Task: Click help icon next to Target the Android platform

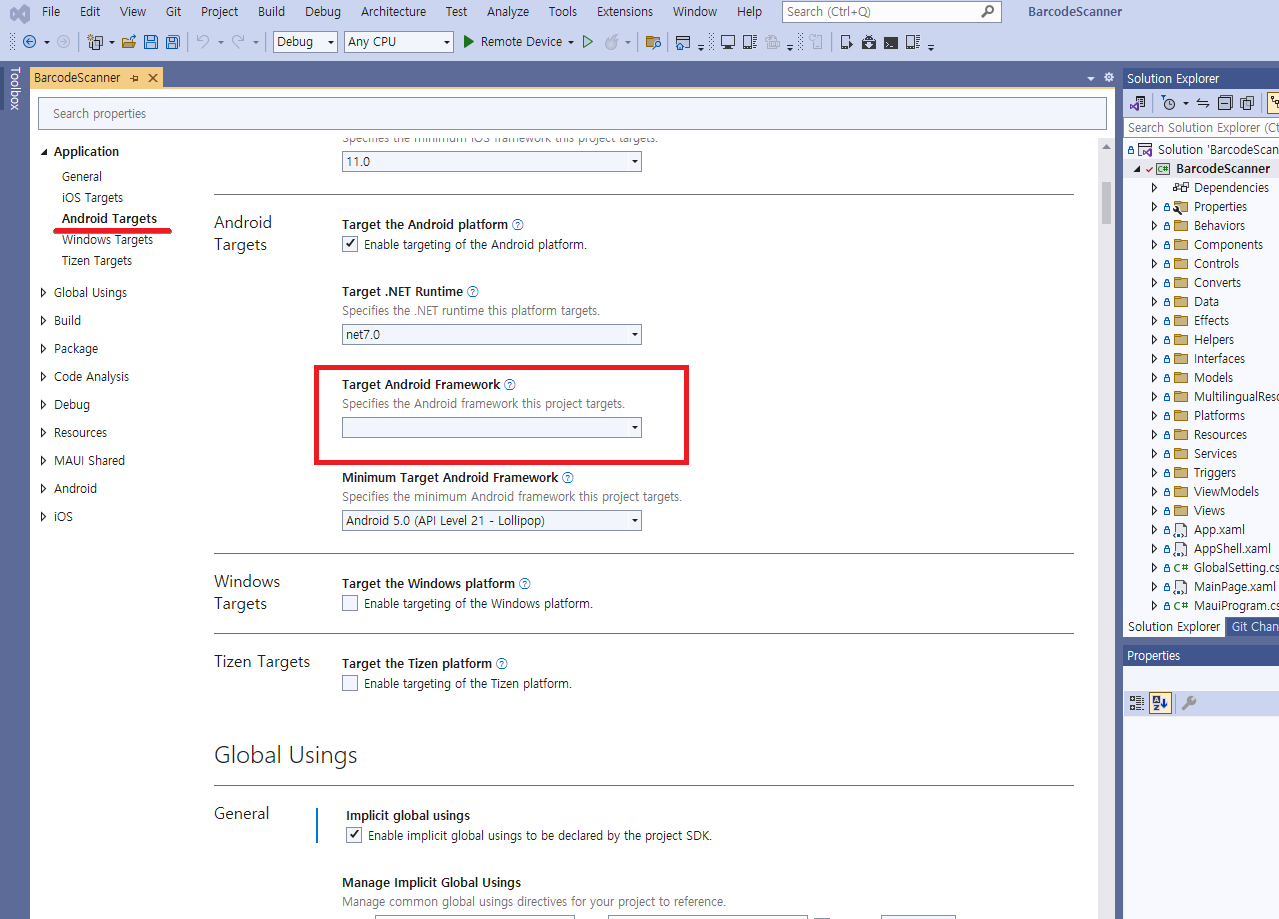Action: pyautogui.click(x=518, y=225)
